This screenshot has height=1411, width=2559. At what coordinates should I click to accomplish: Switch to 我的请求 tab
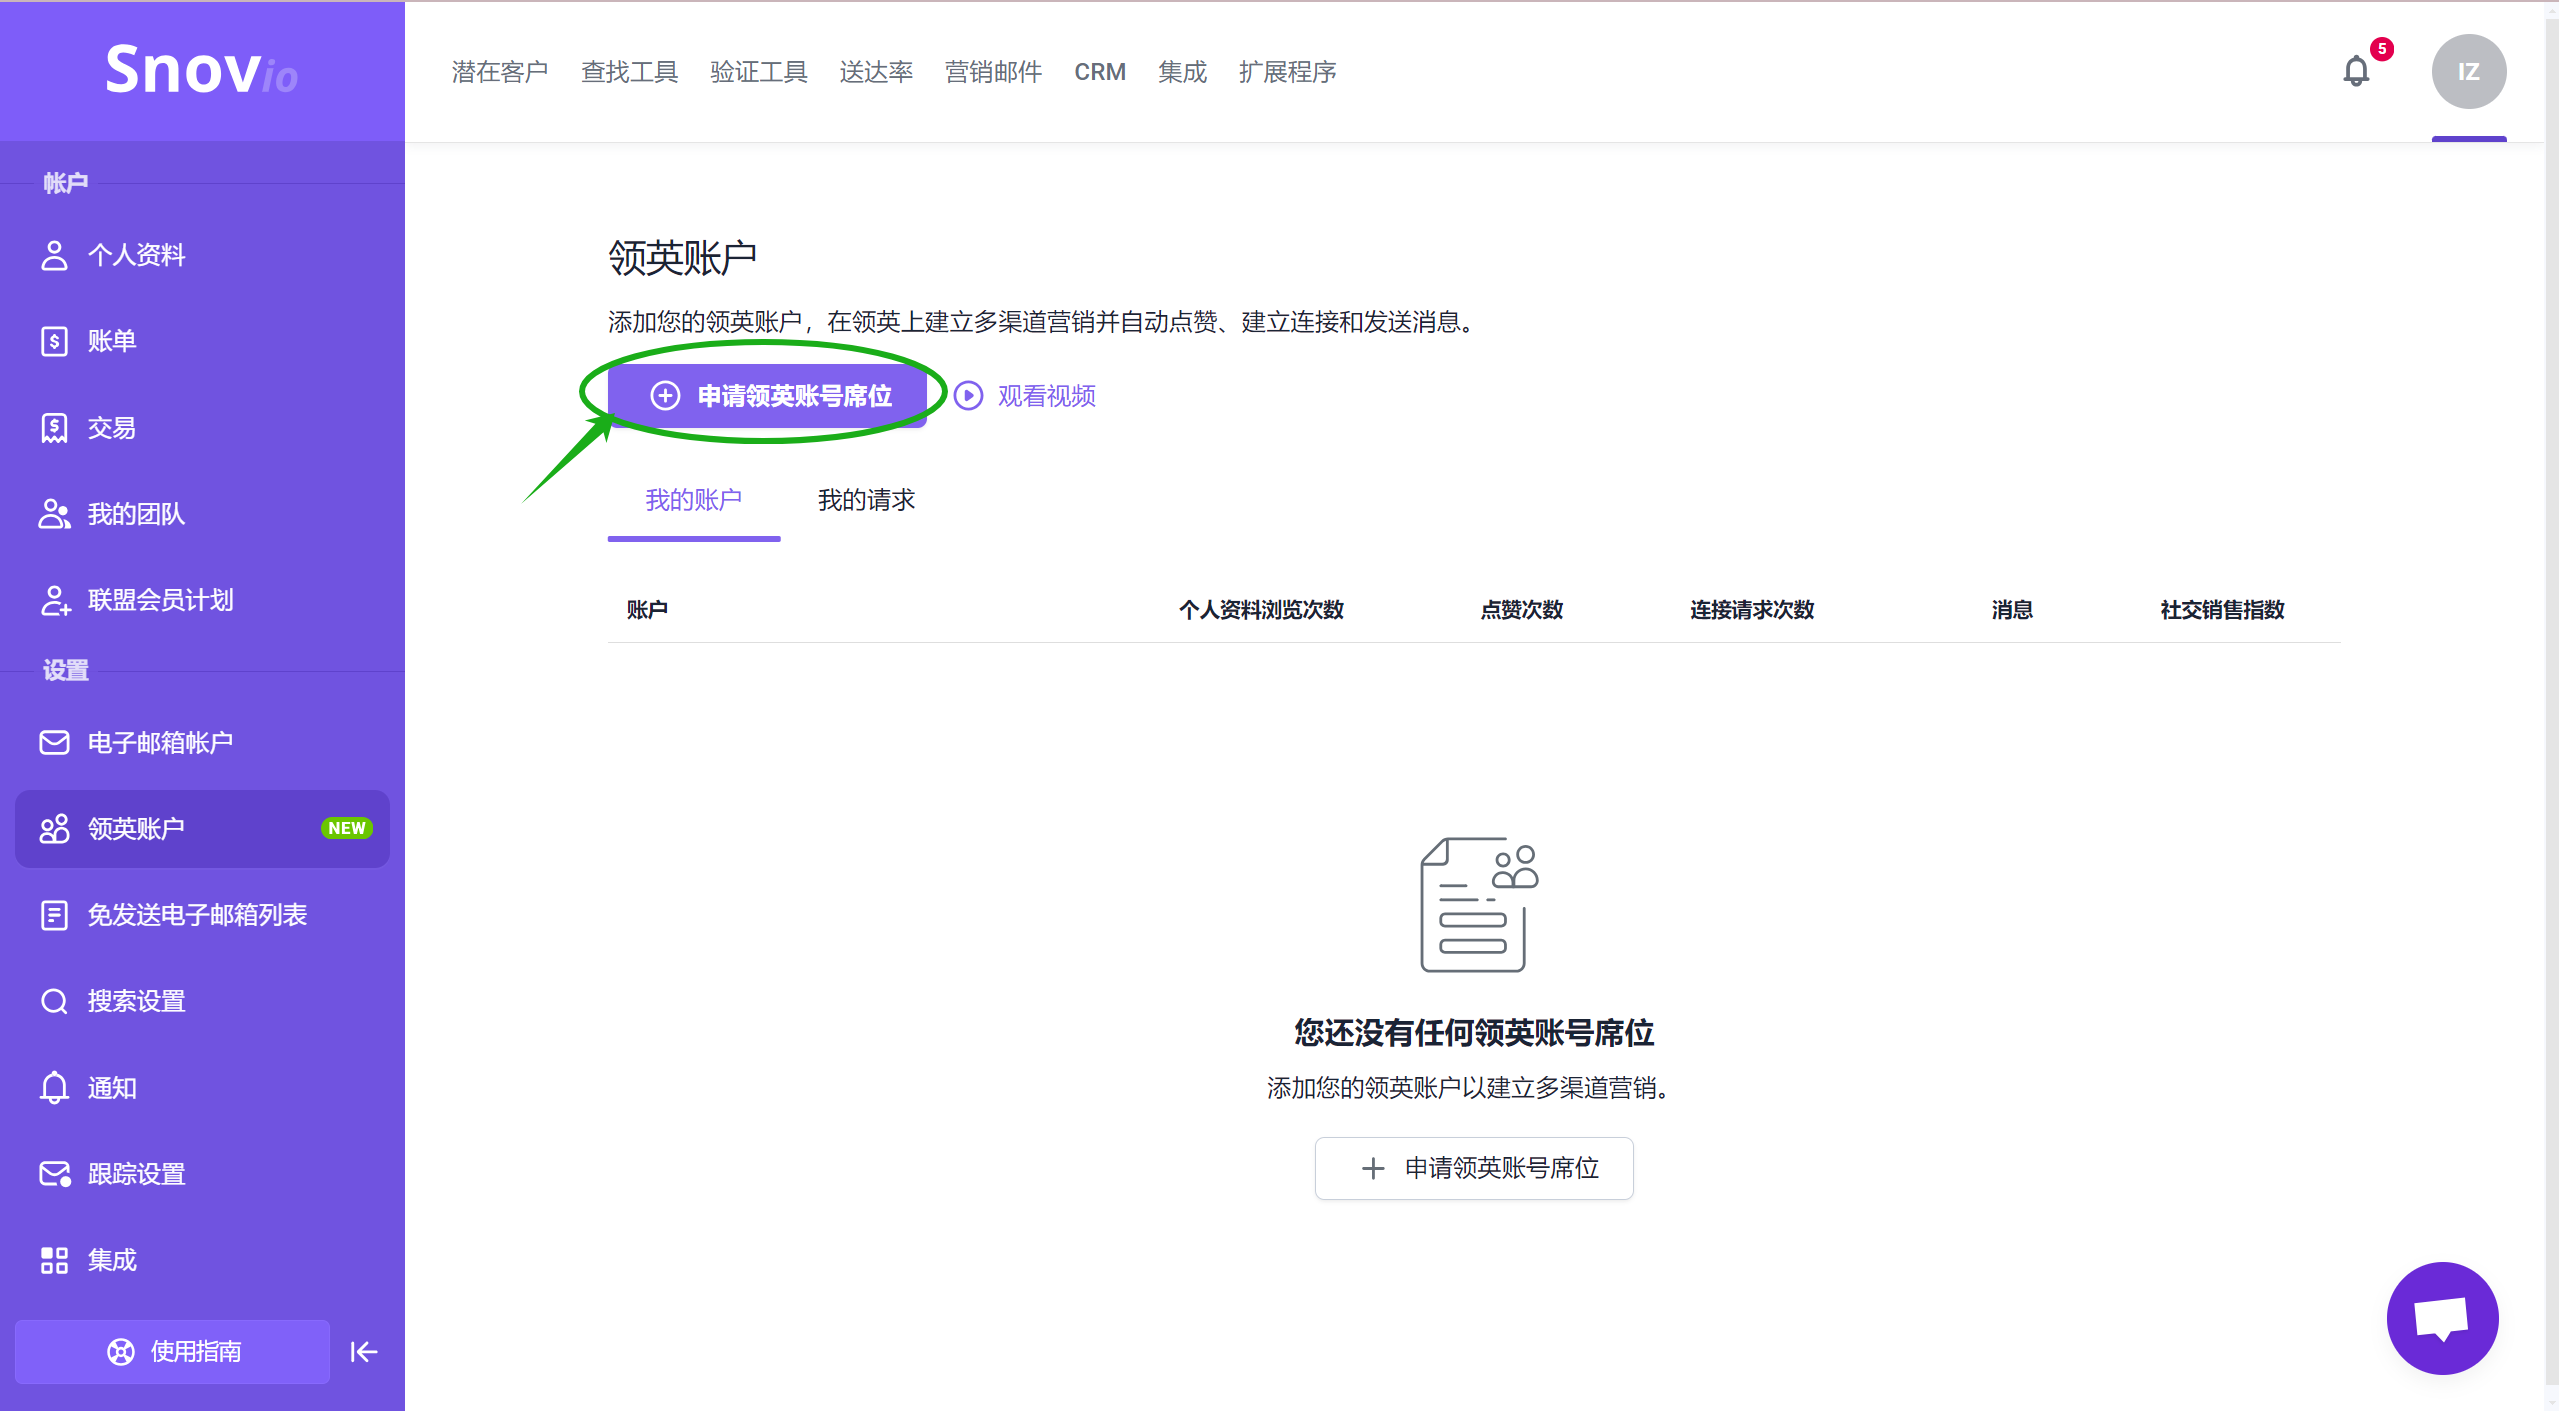point(866,500)
